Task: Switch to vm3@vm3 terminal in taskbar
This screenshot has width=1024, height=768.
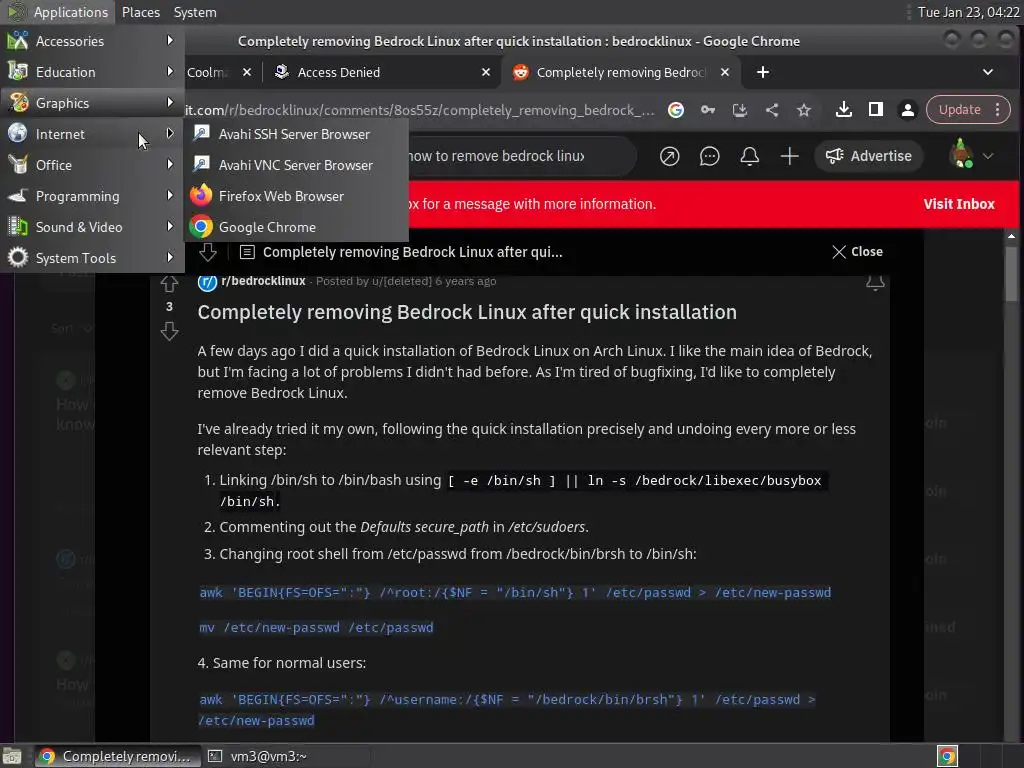Action: click(x=285, y=756)
